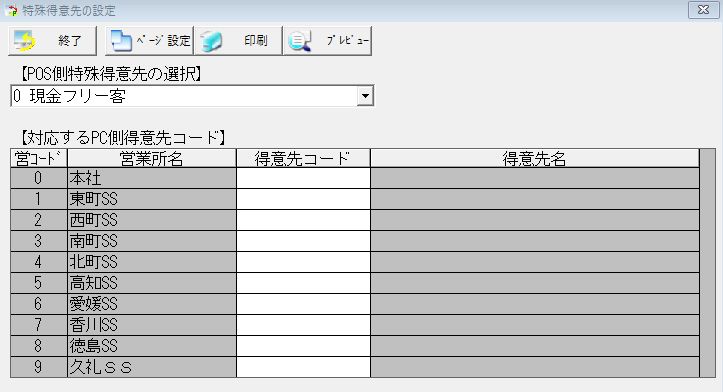Select the 愛媛SS office name cell
Screen dimensions: 723x392
pos(152,304)
